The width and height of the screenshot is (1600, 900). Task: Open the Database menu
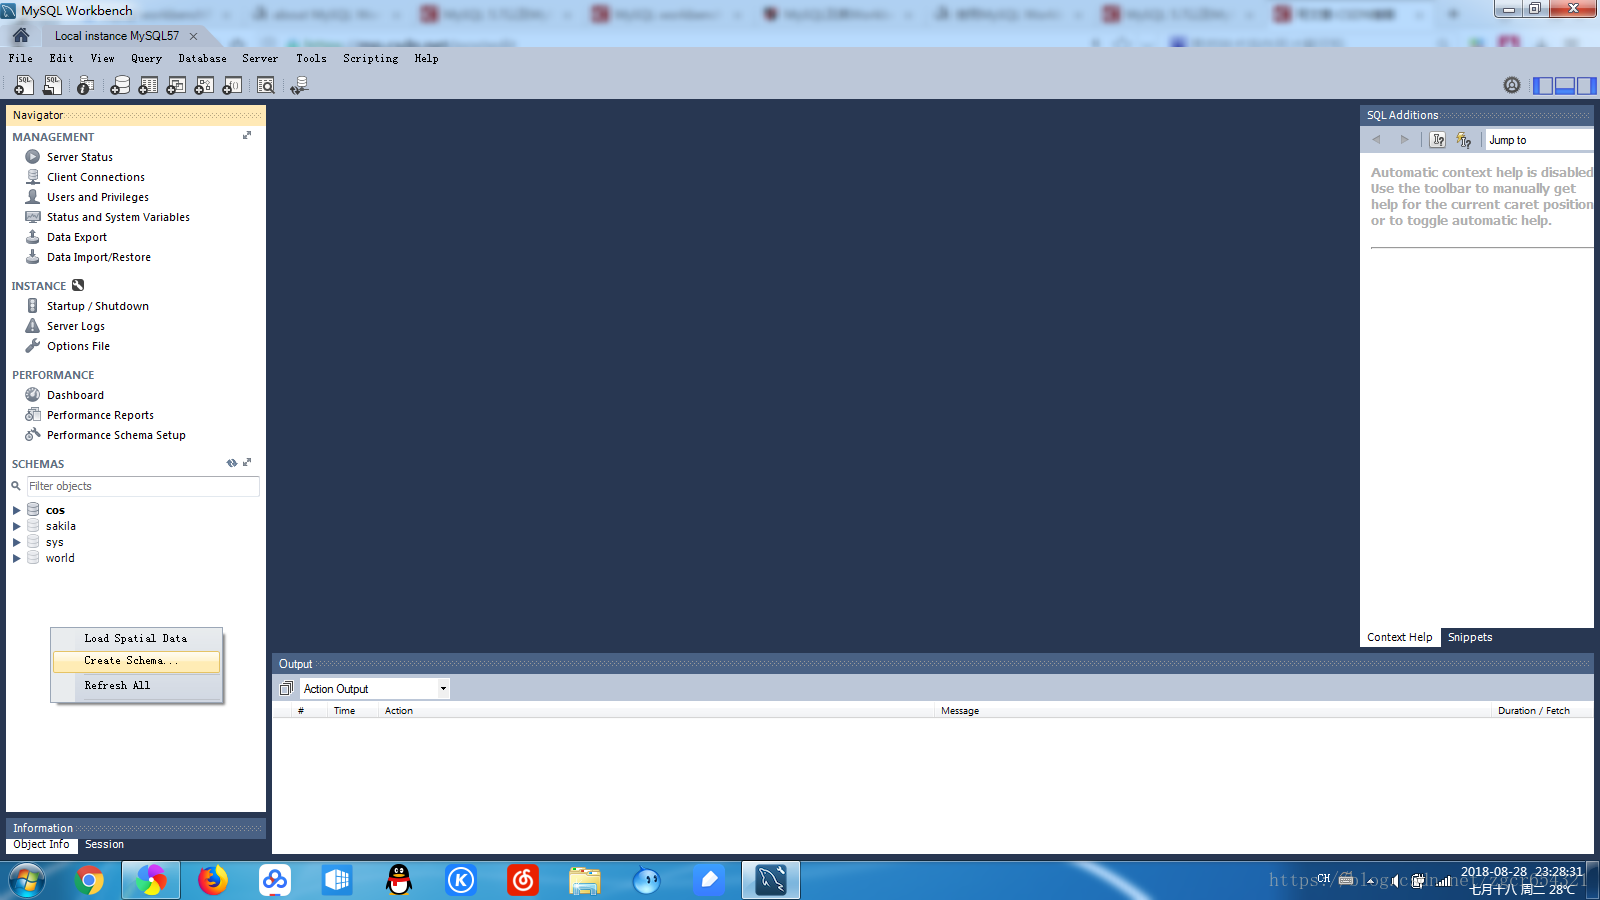[202, 58]
